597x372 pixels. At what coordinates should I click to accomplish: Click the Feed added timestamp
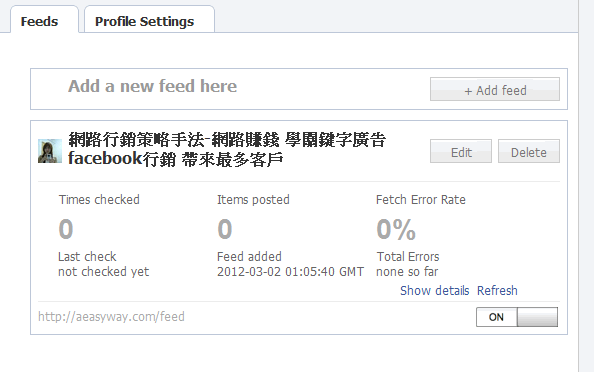[290, 271]
